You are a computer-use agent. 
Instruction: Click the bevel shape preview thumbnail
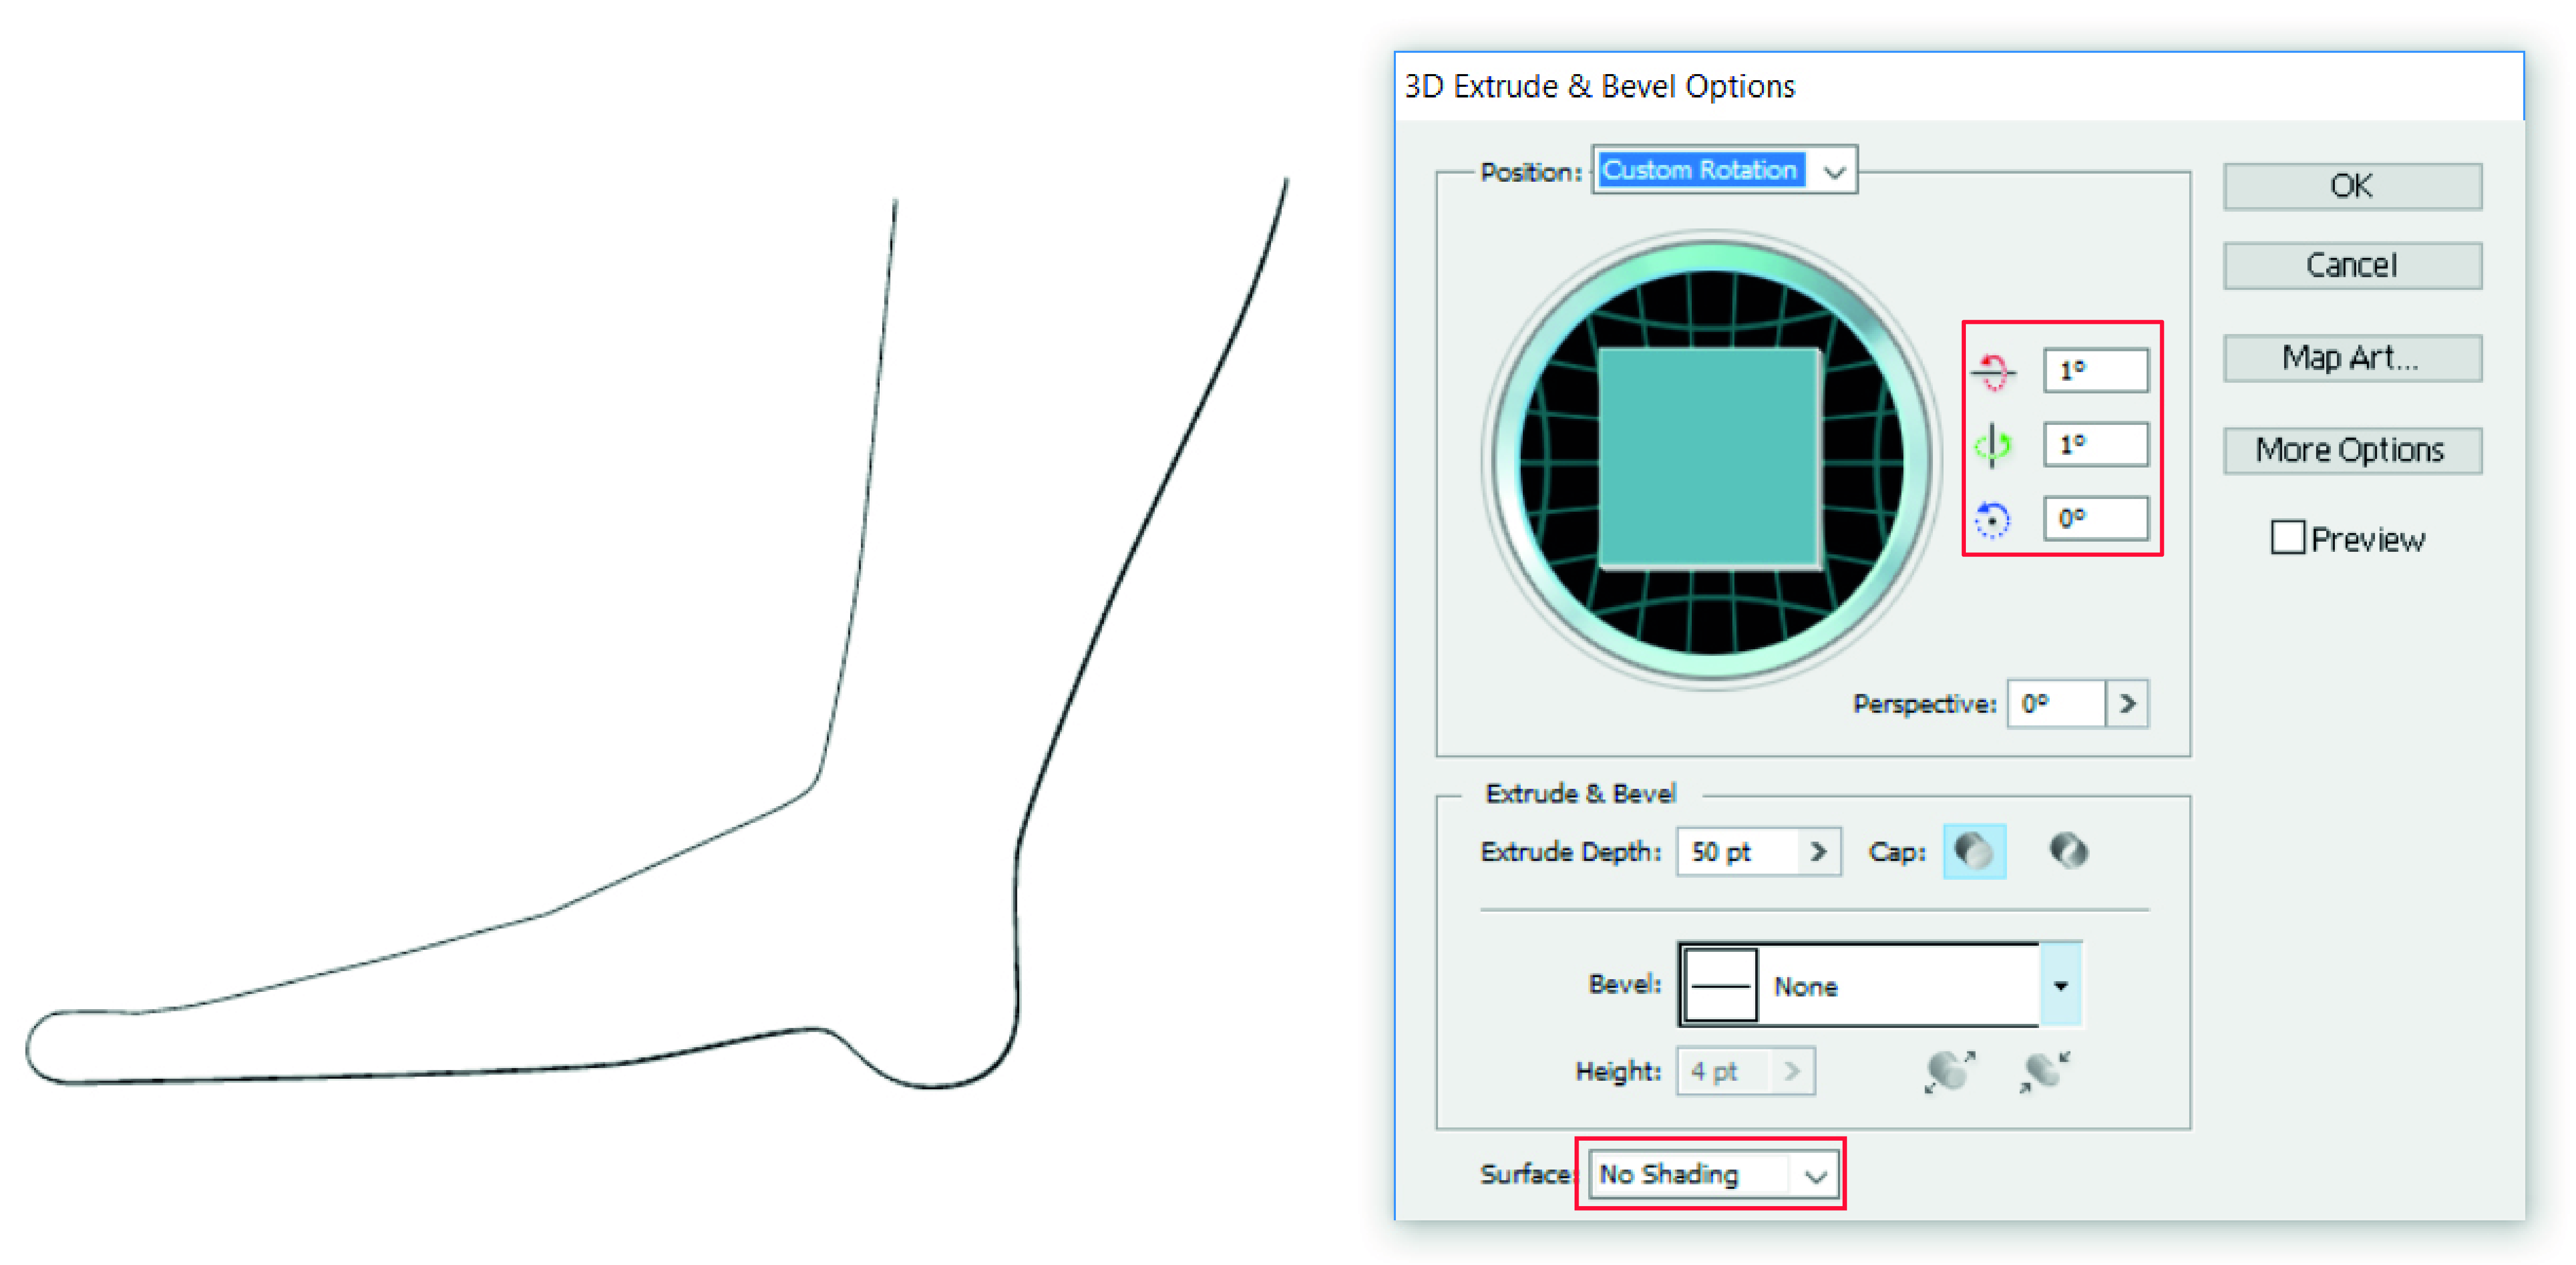1720,986
